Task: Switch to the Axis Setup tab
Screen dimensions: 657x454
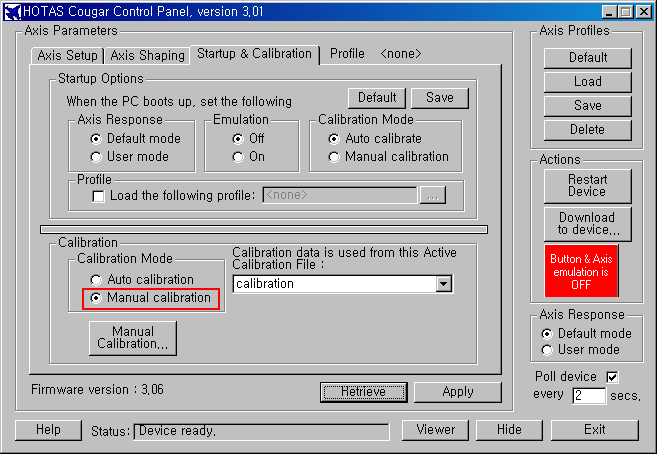Action: pos(67,55)
